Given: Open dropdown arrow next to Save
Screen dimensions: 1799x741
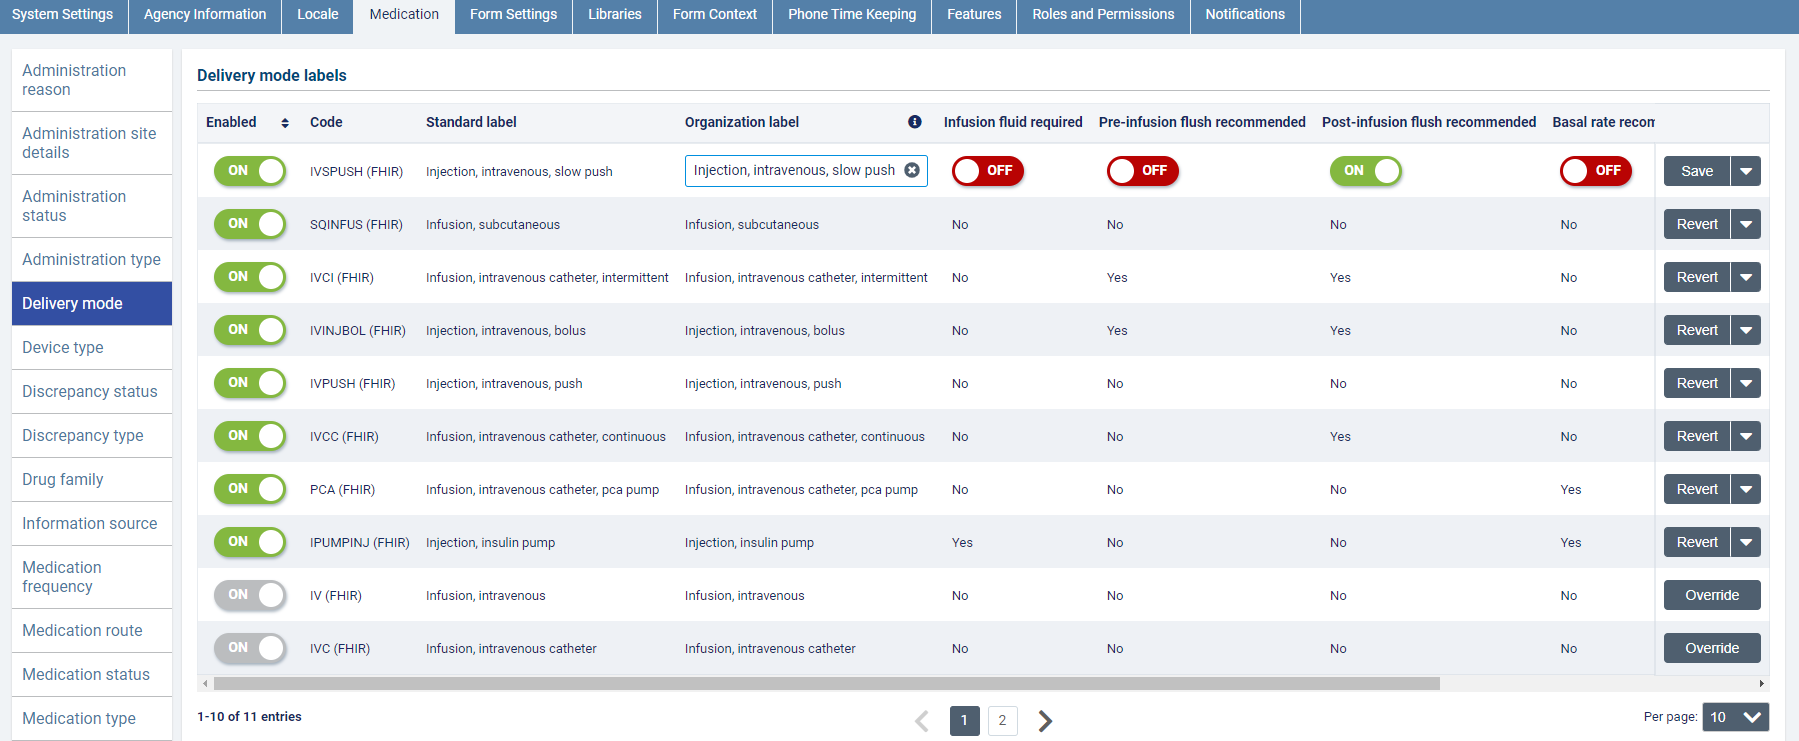Looking at the screenshot, I should click(1746, 171).
